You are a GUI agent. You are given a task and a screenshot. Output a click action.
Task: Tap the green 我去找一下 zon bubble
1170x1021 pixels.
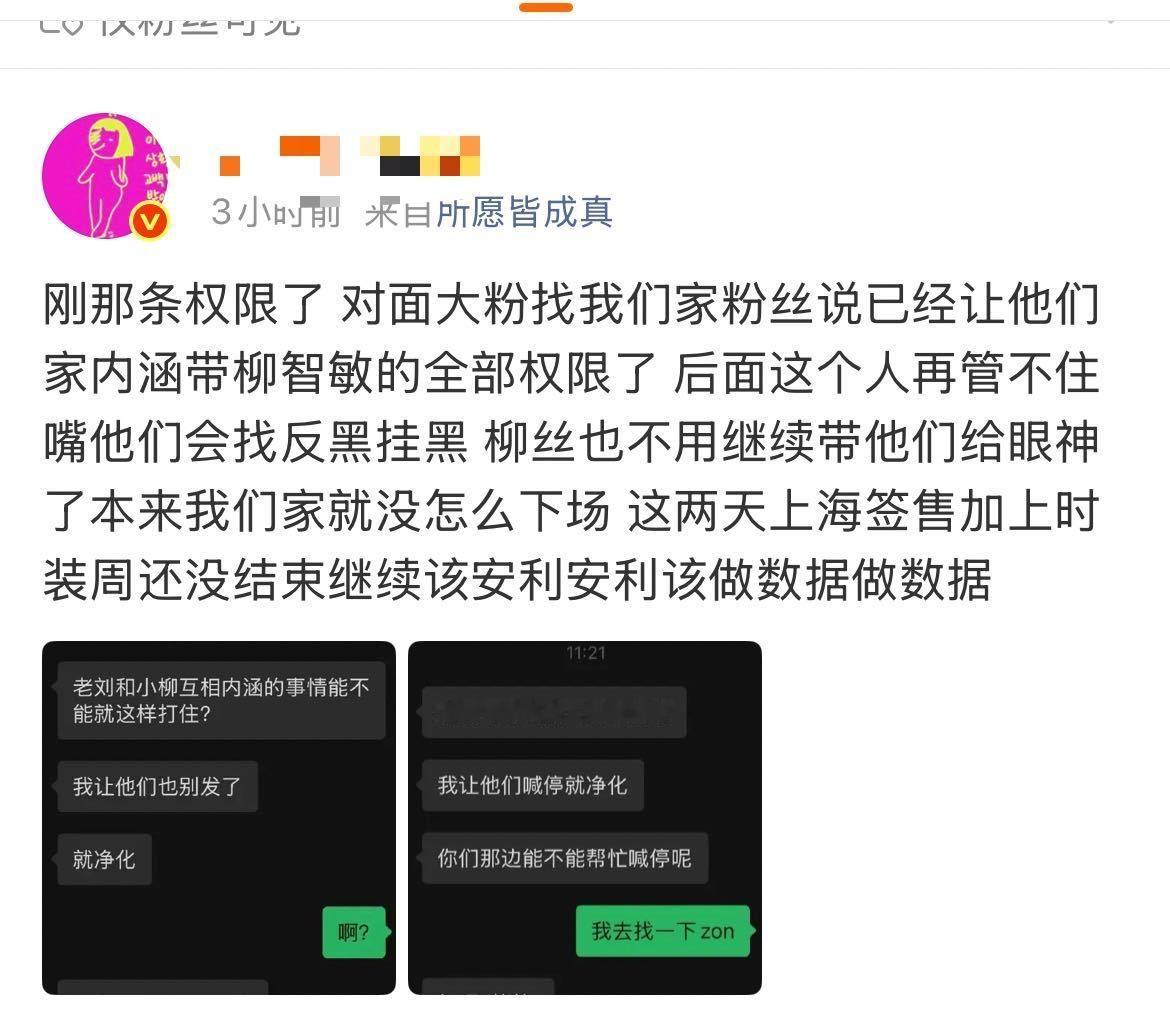pos(663,931)
